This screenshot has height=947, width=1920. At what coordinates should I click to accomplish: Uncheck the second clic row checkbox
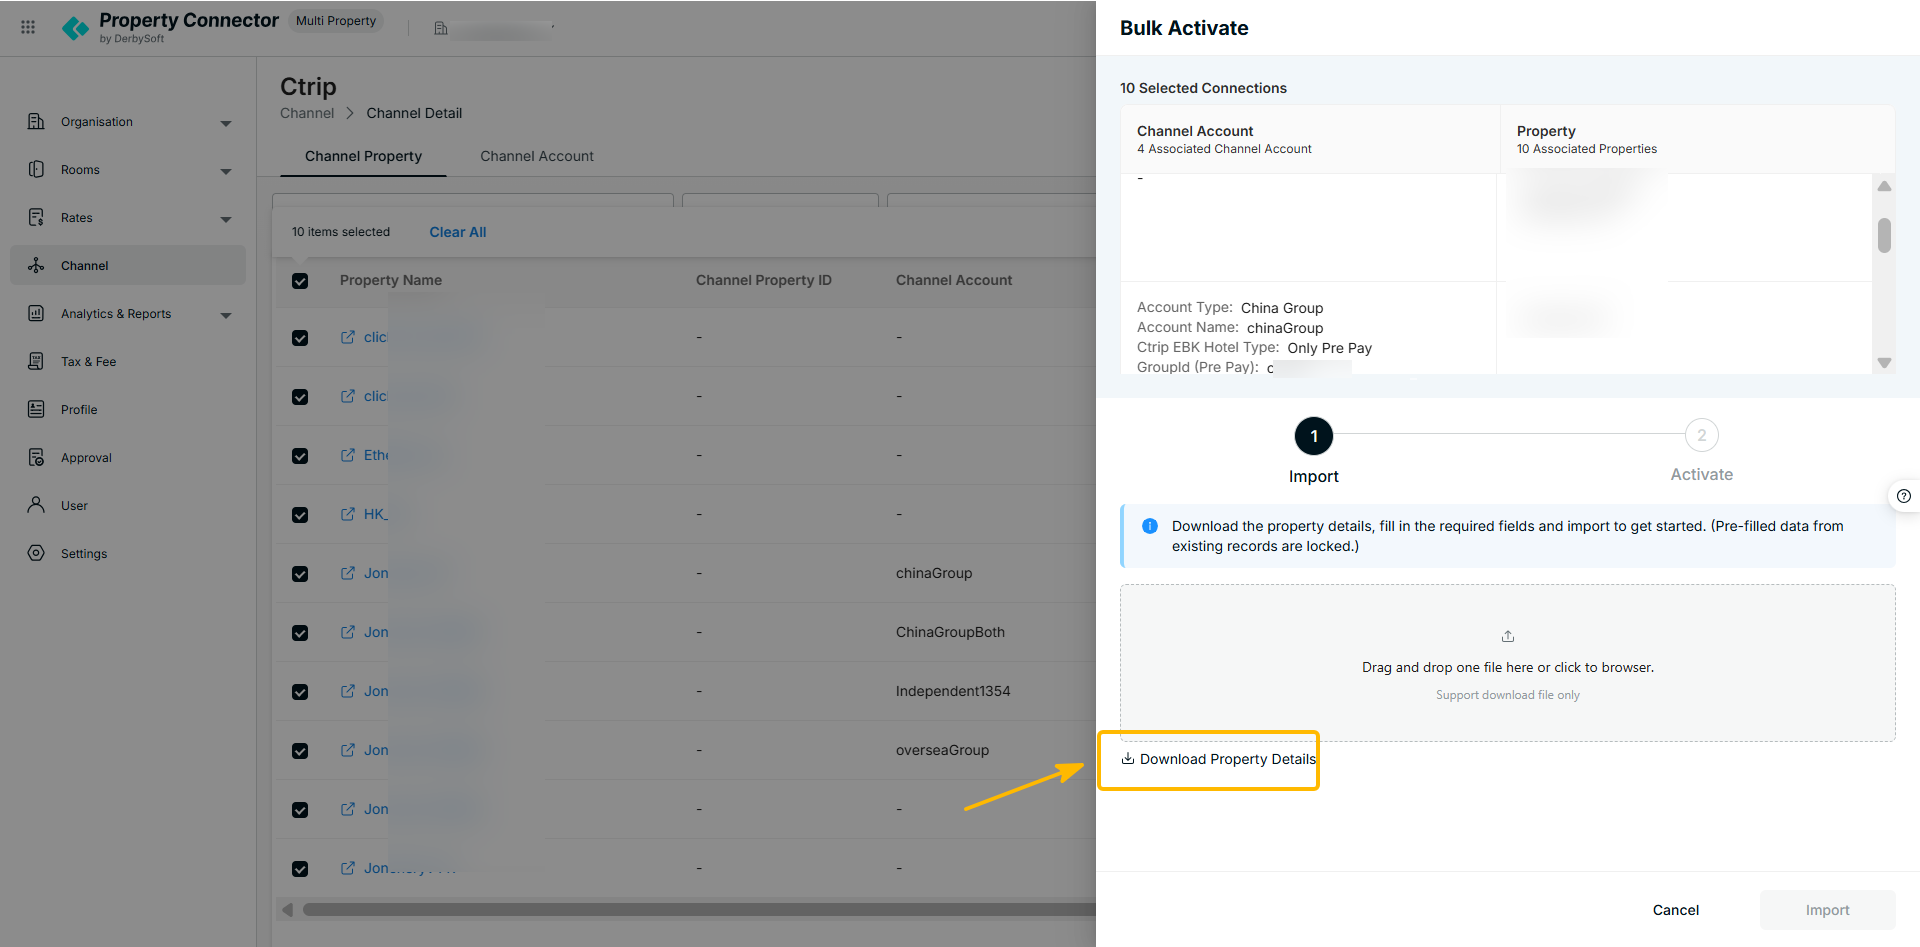[x=300, y=397]
